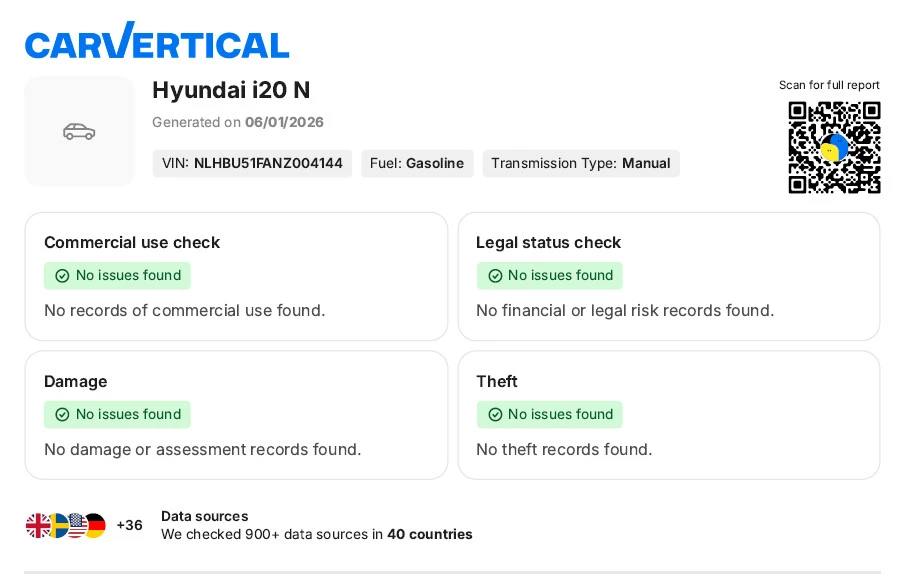Select the Theft section heading
This screenshot has width=902, height=575.
click(x=497, y=381)
